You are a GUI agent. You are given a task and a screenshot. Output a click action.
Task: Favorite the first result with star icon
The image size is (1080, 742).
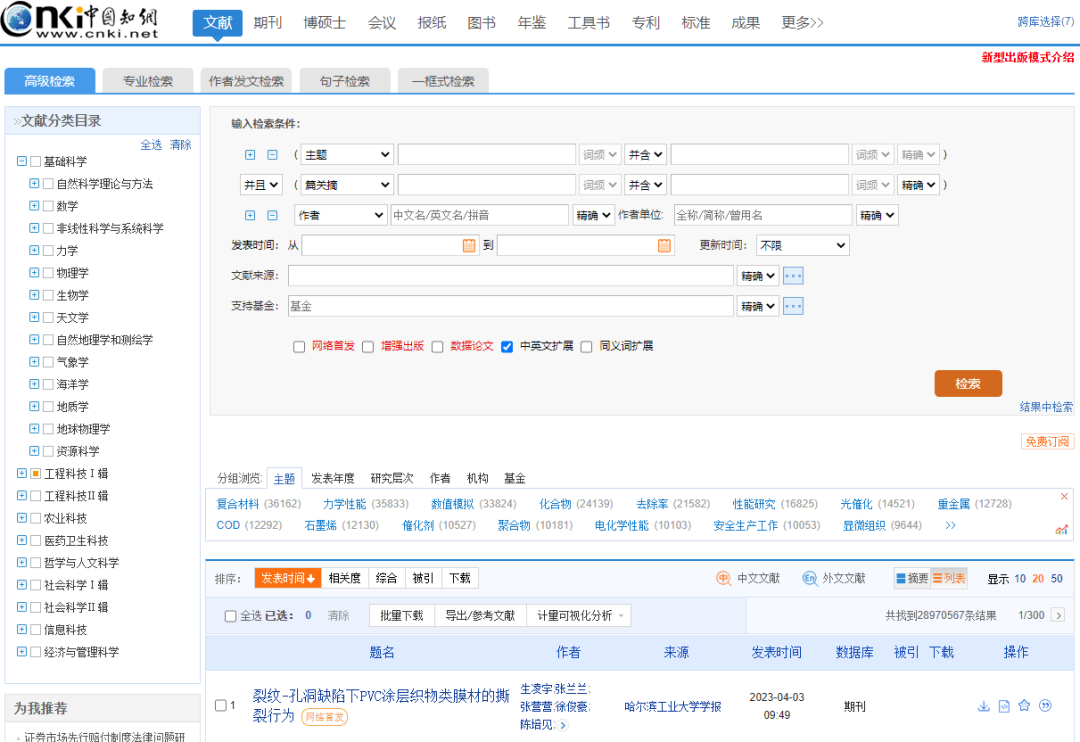pyautogui.click(x=1024, y=706)
